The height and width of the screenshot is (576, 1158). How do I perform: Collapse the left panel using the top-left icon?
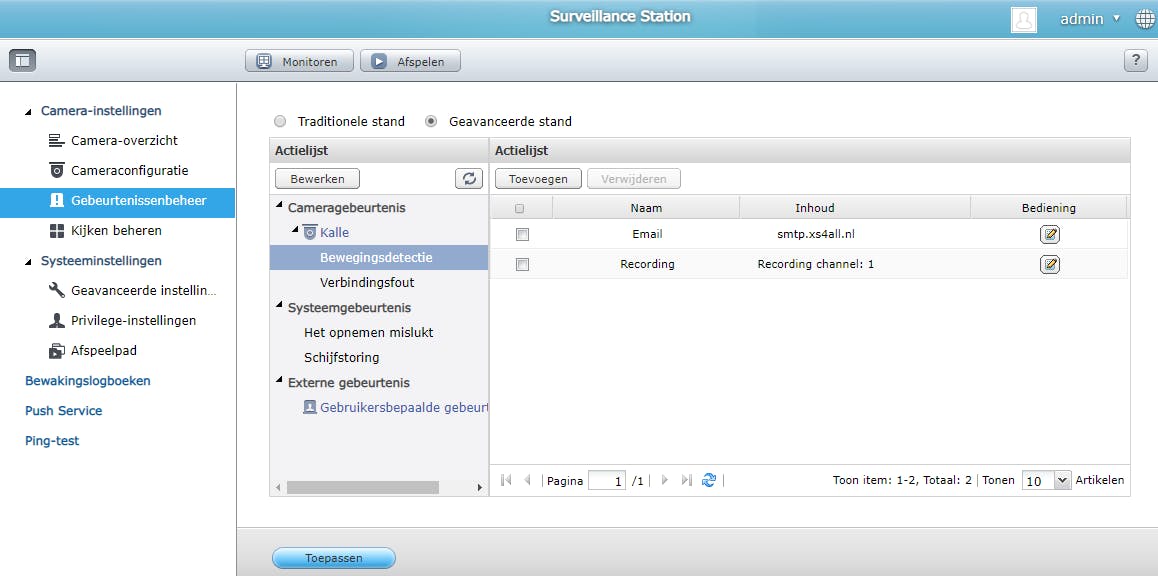[22, 60]
